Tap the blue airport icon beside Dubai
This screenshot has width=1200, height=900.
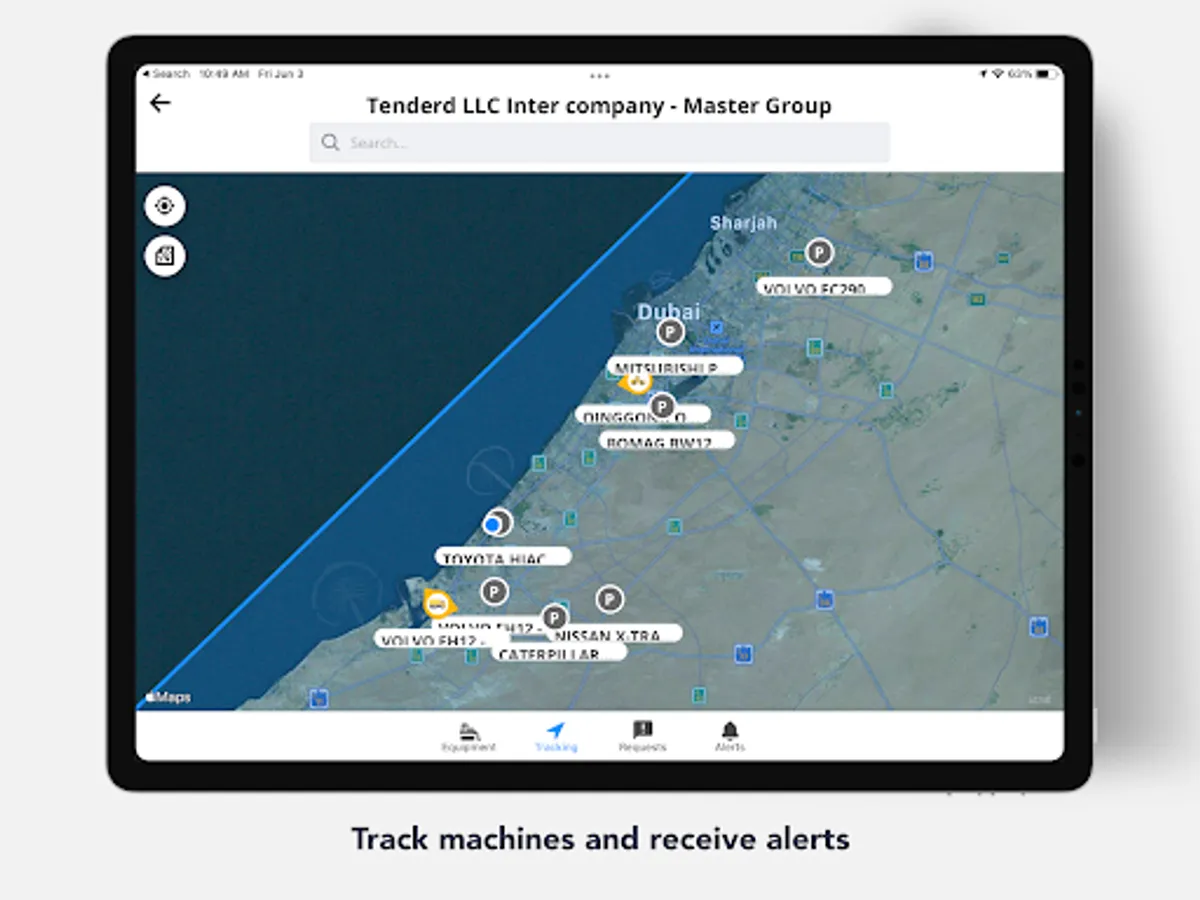click(717, 327)
